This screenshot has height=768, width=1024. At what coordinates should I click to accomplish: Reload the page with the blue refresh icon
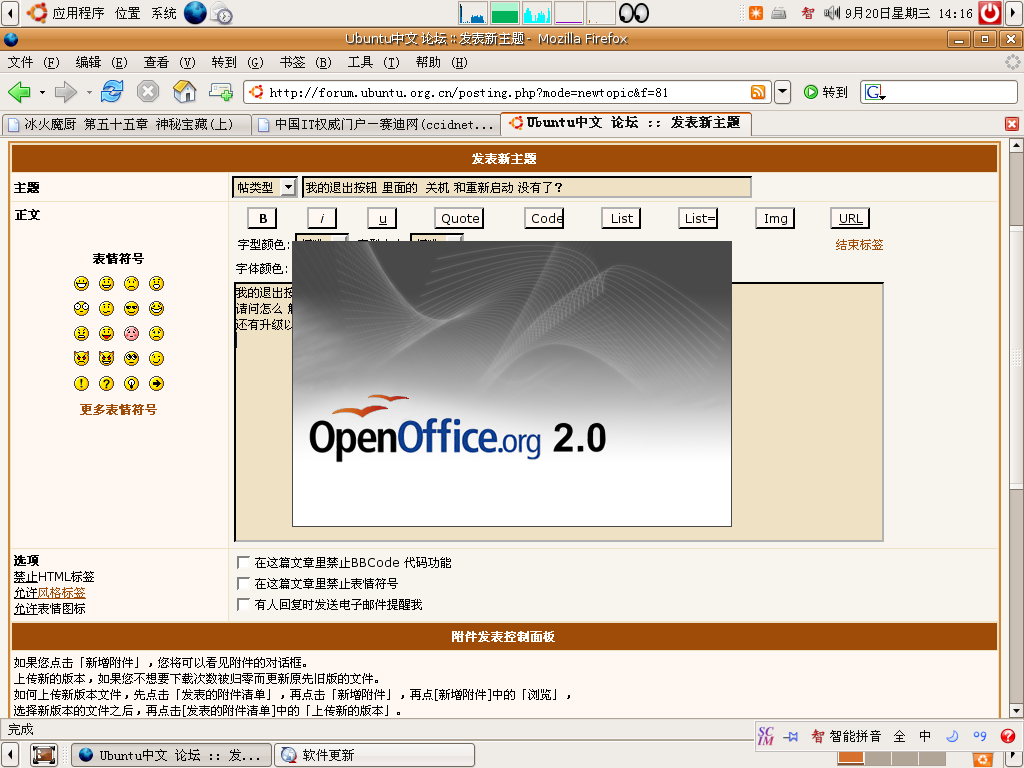click(112, 92)
